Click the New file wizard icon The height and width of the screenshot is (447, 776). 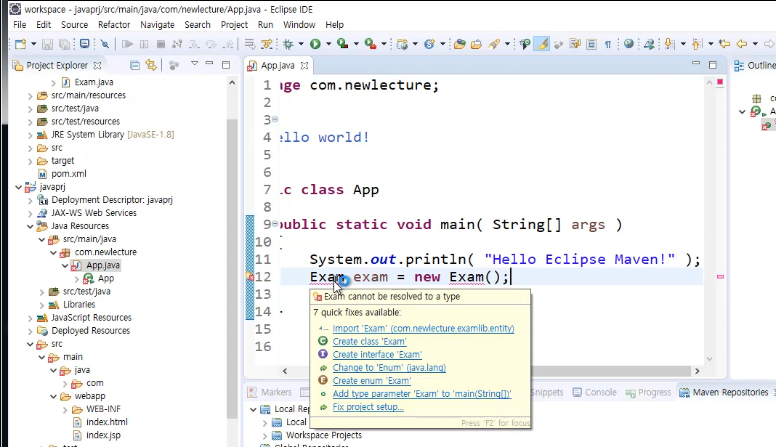(x=20, y=44)
